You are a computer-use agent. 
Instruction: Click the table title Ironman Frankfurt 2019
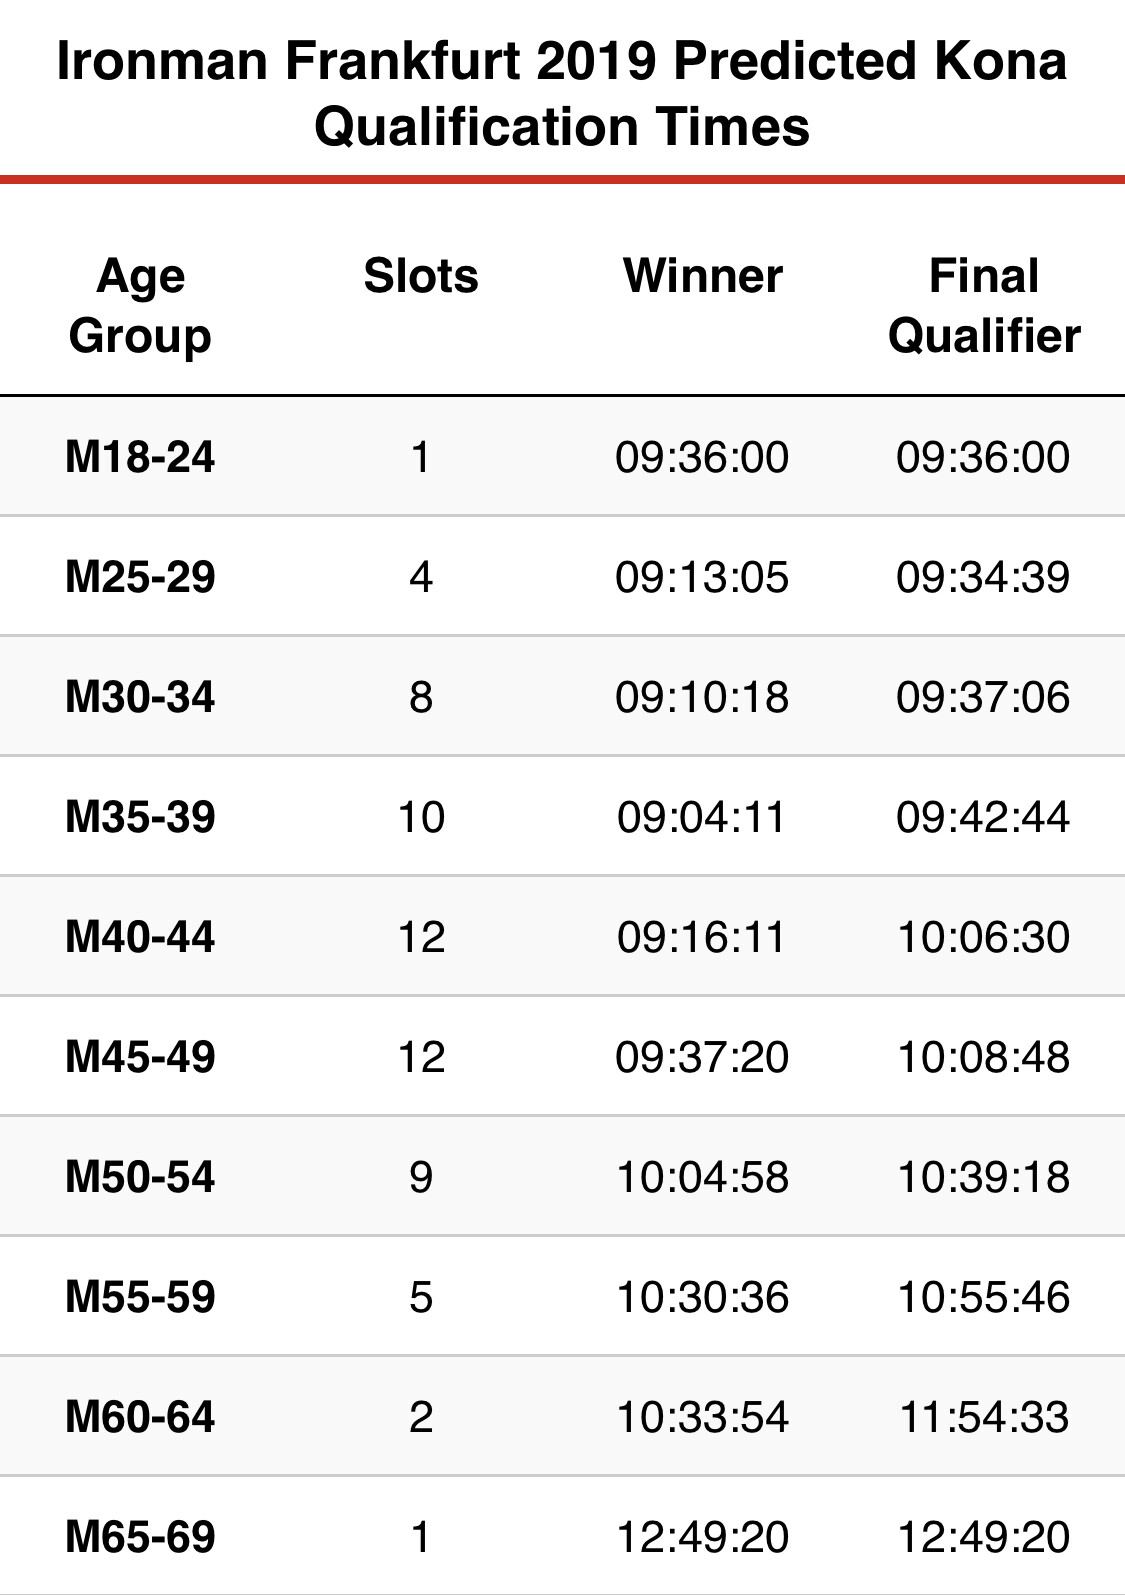[x=357, y=60]
